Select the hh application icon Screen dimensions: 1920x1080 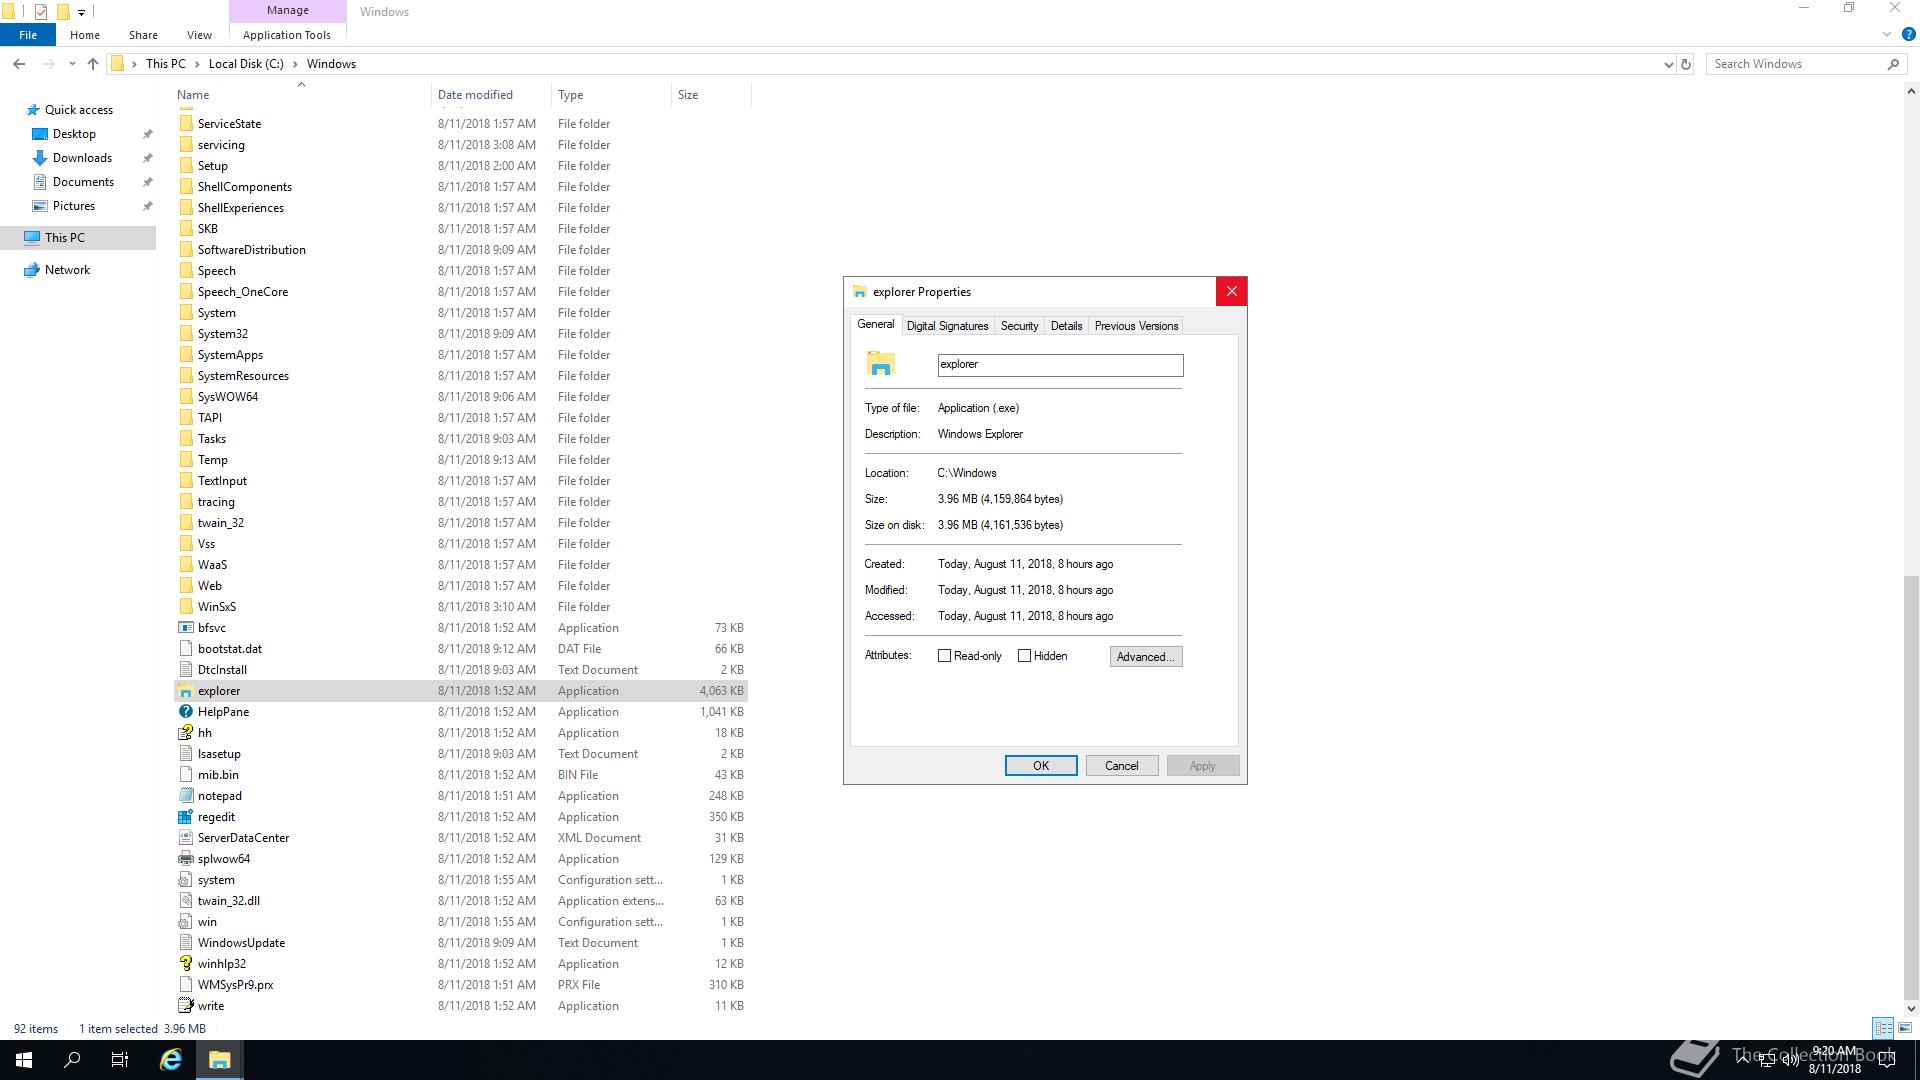click(x=186, y=733)
